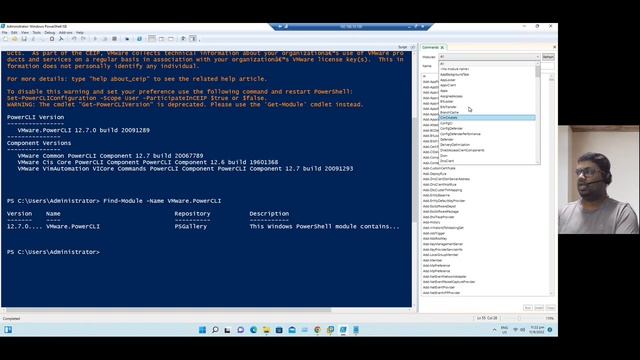
Task: Select DeliveryOptimization in modules dropdown
Action: (487, 144)
